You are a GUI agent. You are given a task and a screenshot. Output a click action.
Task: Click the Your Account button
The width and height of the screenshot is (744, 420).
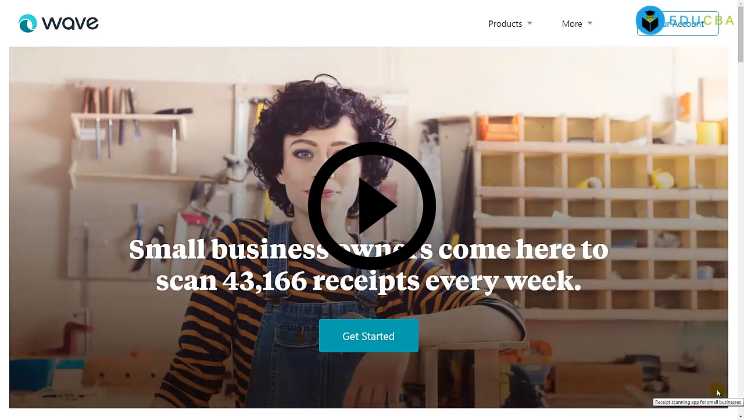point(678,24)
